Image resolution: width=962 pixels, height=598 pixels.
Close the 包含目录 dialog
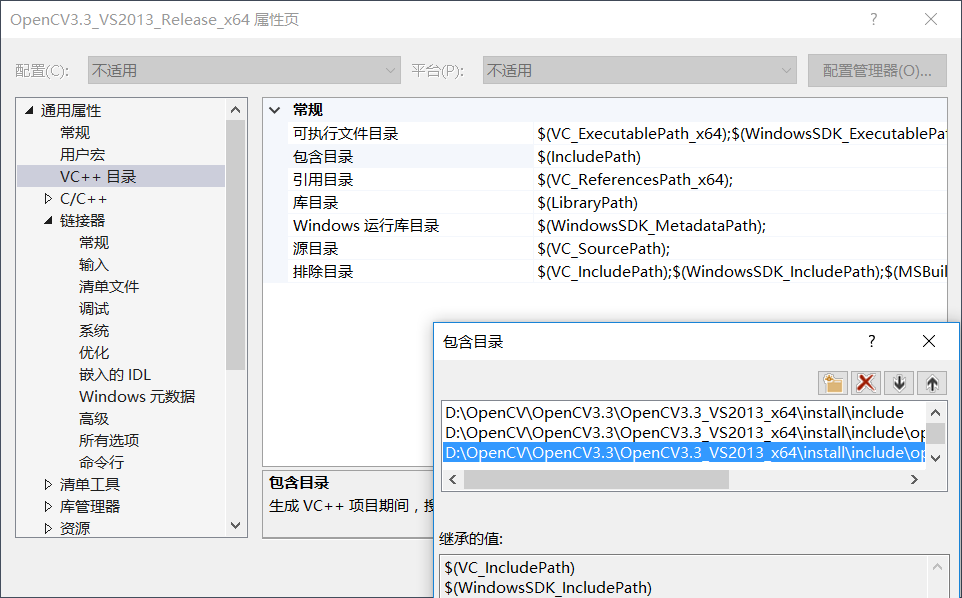(929, 341)
